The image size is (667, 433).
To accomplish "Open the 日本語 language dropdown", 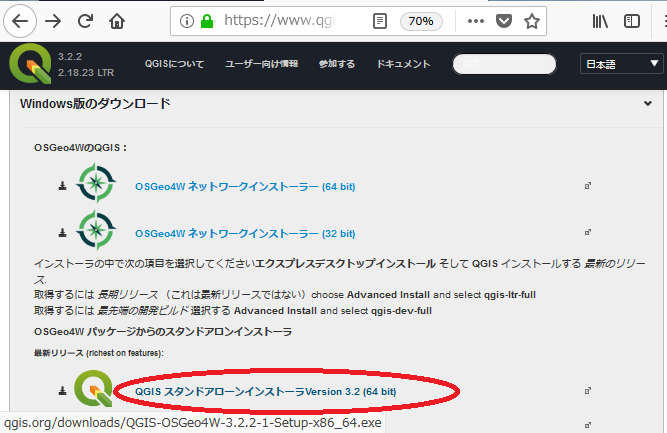I will [x=621, y=64].
